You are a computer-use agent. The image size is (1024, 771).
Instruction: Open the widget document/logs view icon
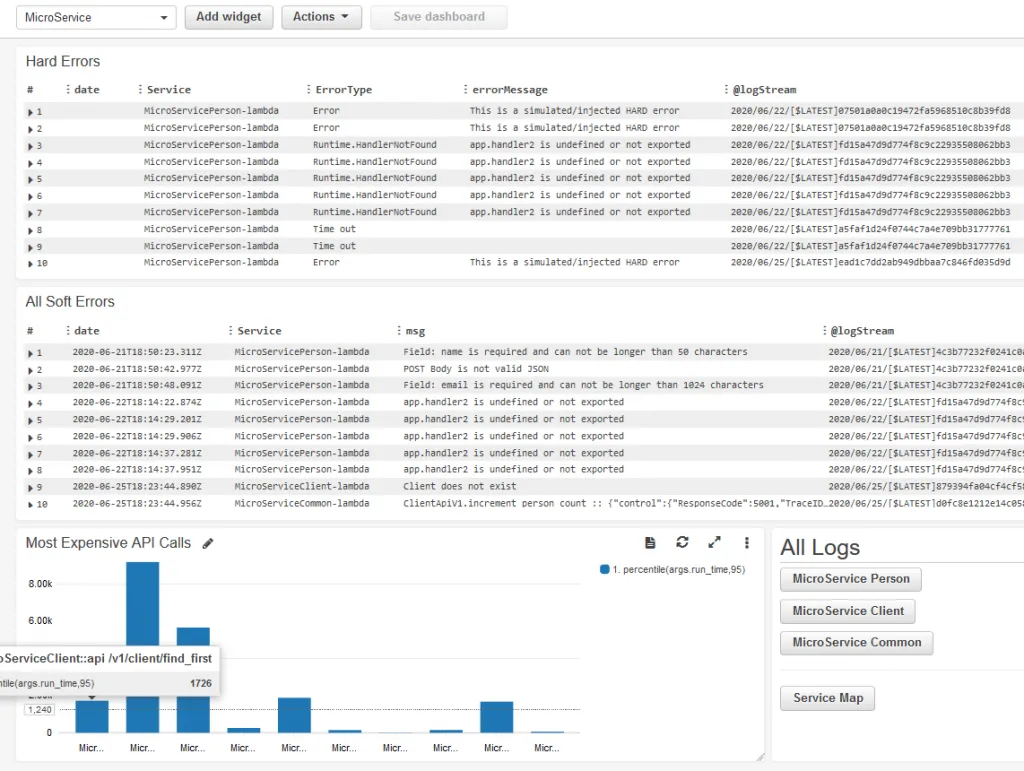tap(650, 542)
